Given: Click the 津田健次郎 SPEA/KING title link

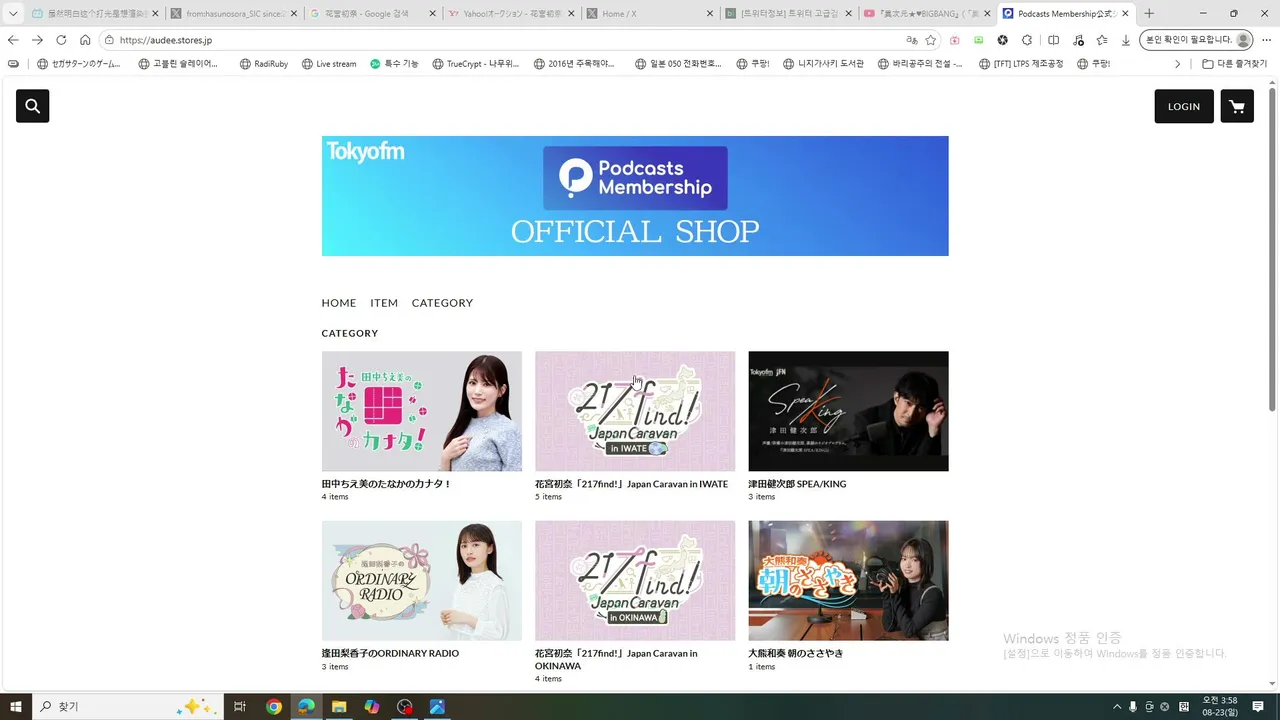Looking at the screenshot, I should click(797, 484).
